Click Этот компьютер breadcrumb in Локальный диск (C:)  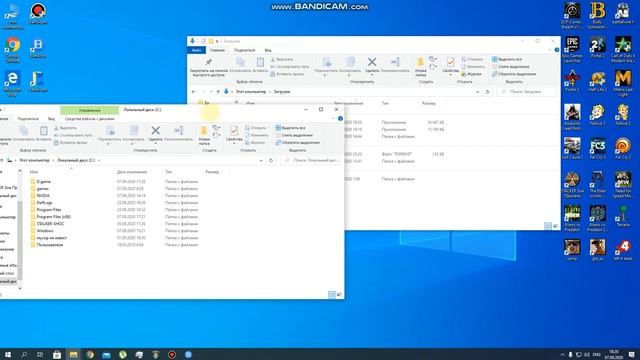[x=35, y=160]
